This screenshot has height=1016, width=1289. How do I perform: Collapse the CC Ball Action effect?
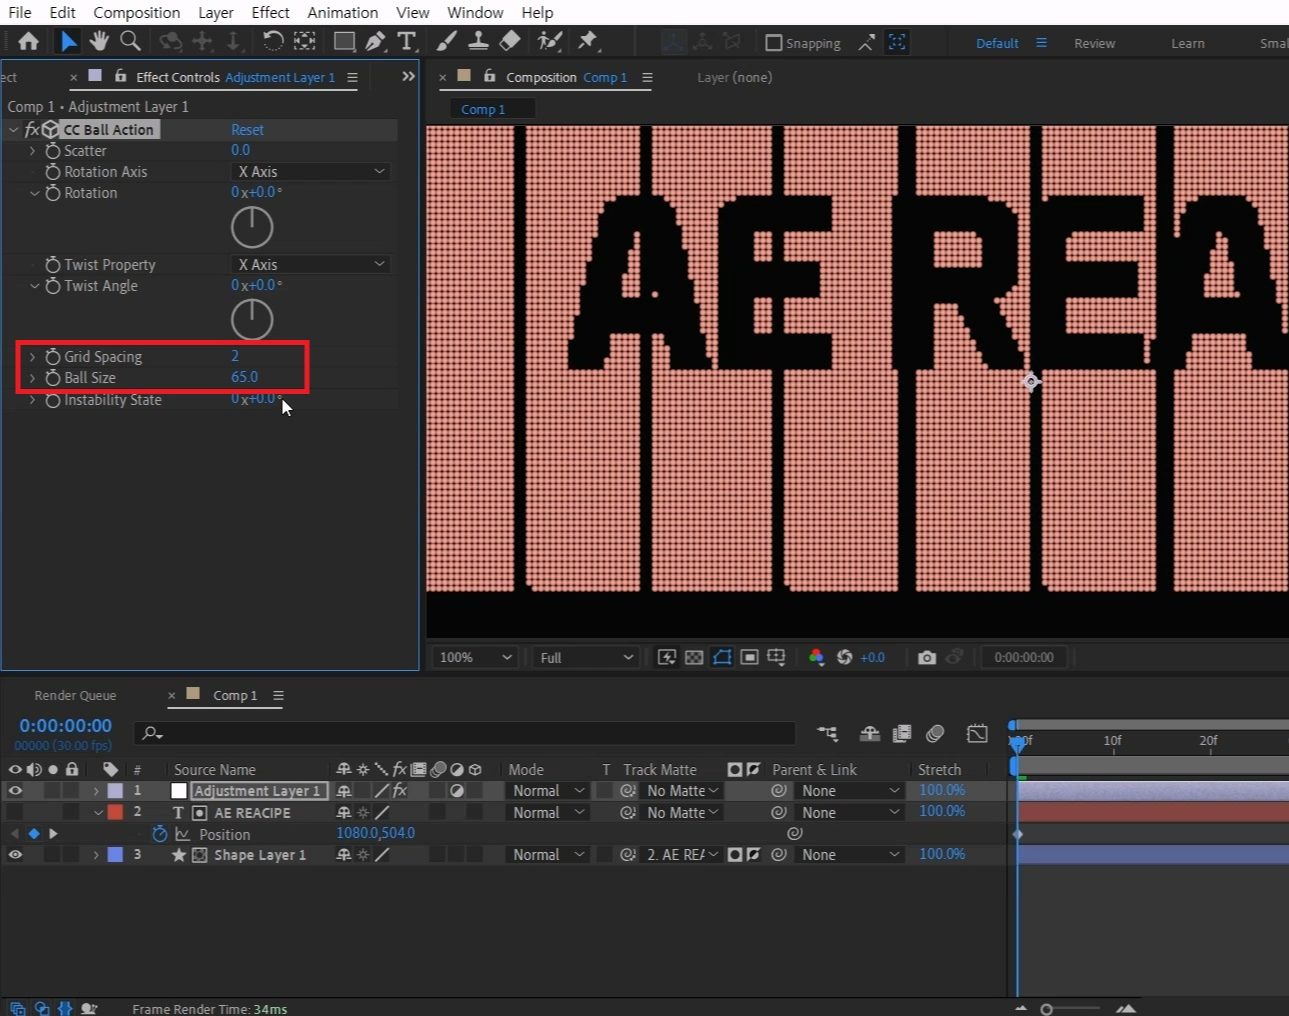(x=13, y=130)
